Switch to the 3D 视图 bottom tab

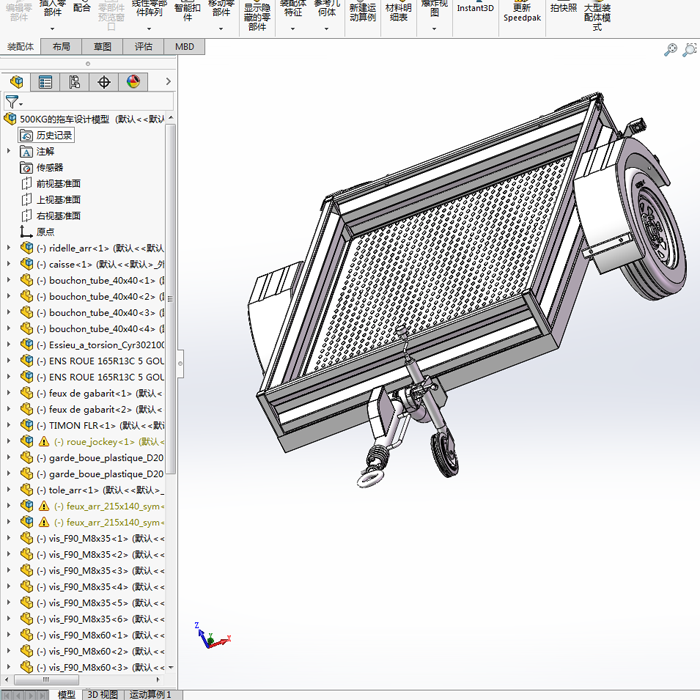[103, 695]
